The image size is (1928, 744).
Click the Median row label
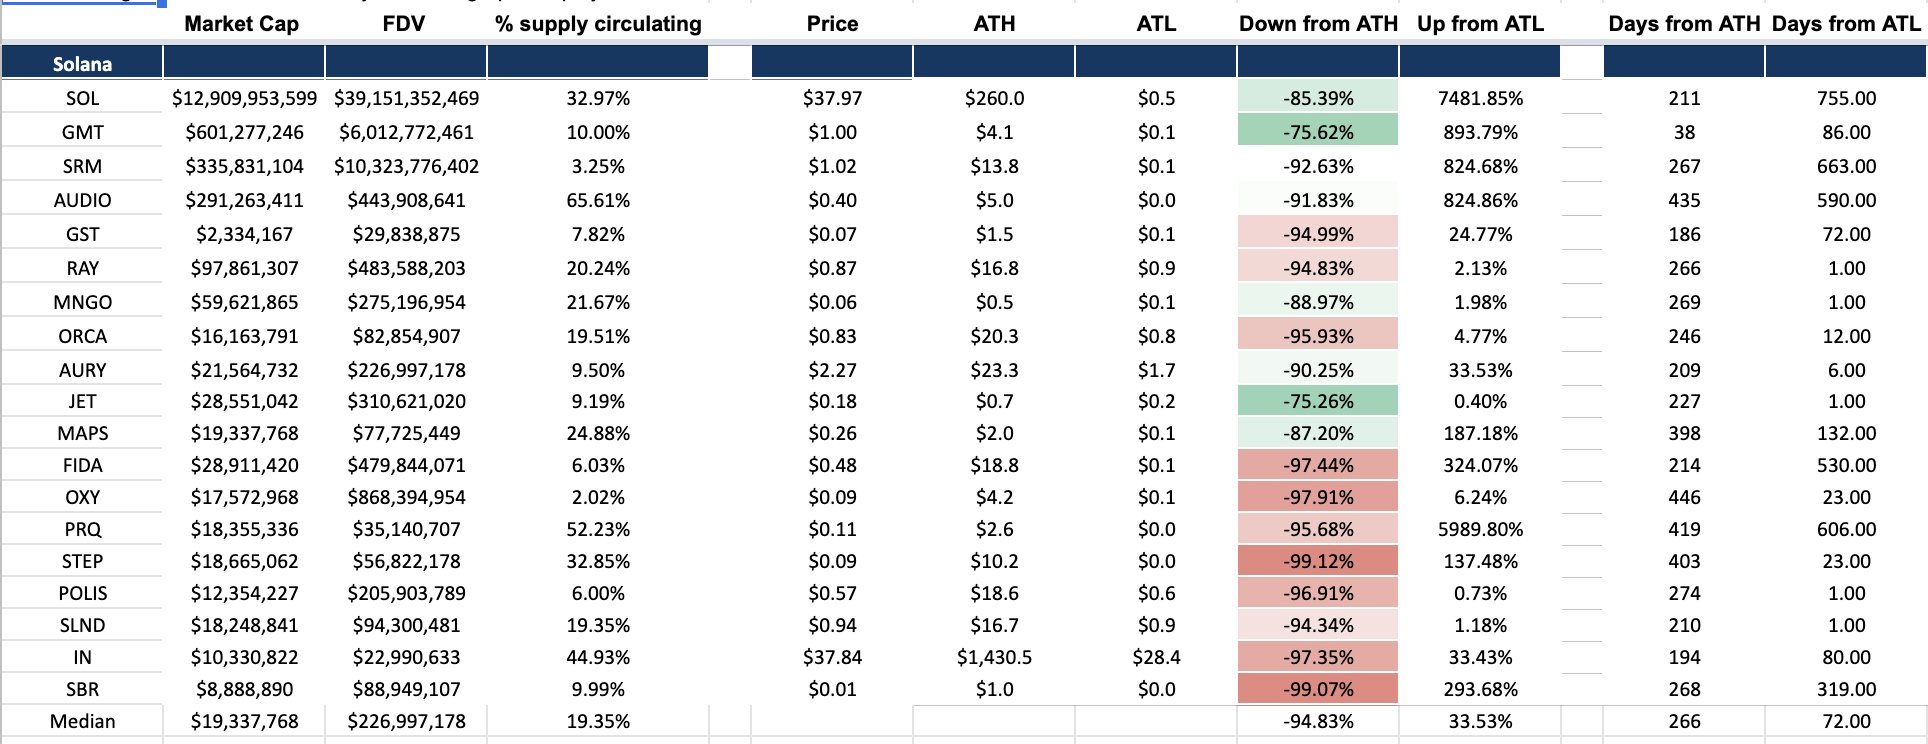point(82,721)
